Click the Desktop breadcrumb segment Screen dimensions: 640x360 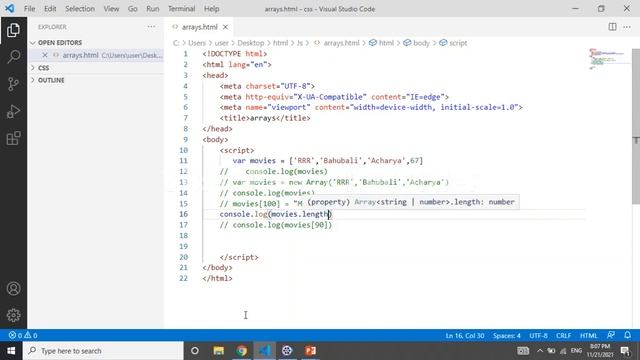pyautogui.click(x=251, y=43)
